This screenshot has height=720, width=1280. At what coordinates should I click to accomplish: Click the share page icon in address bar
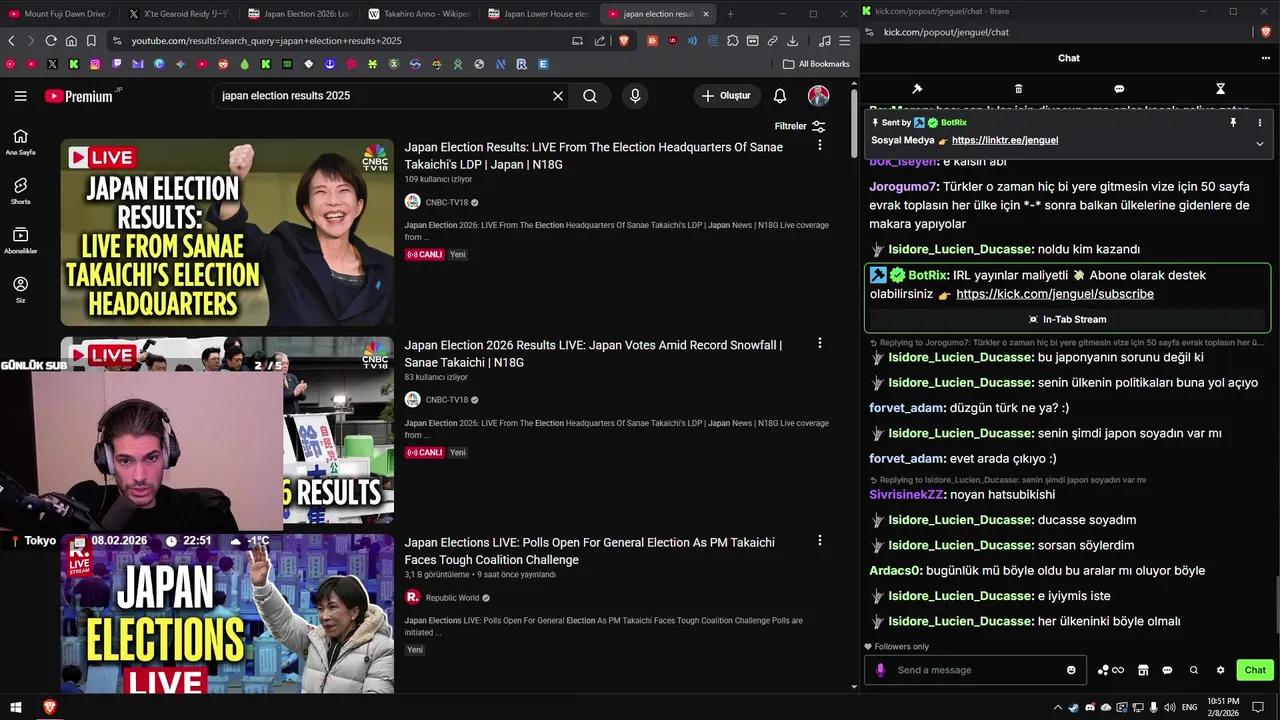(600, 41)
